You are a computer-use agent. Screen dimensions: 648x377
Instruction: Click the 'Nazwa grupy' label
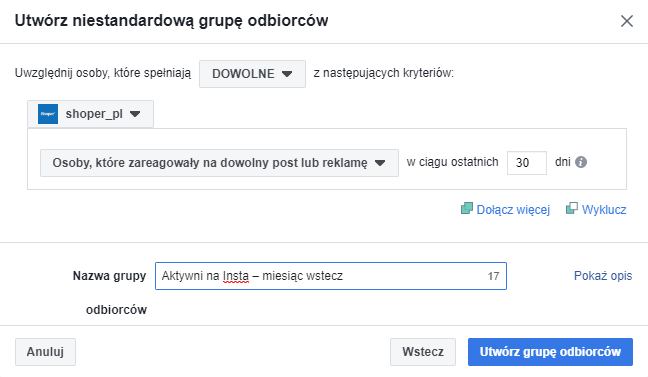pyautogui.click(x=110, y=276)
